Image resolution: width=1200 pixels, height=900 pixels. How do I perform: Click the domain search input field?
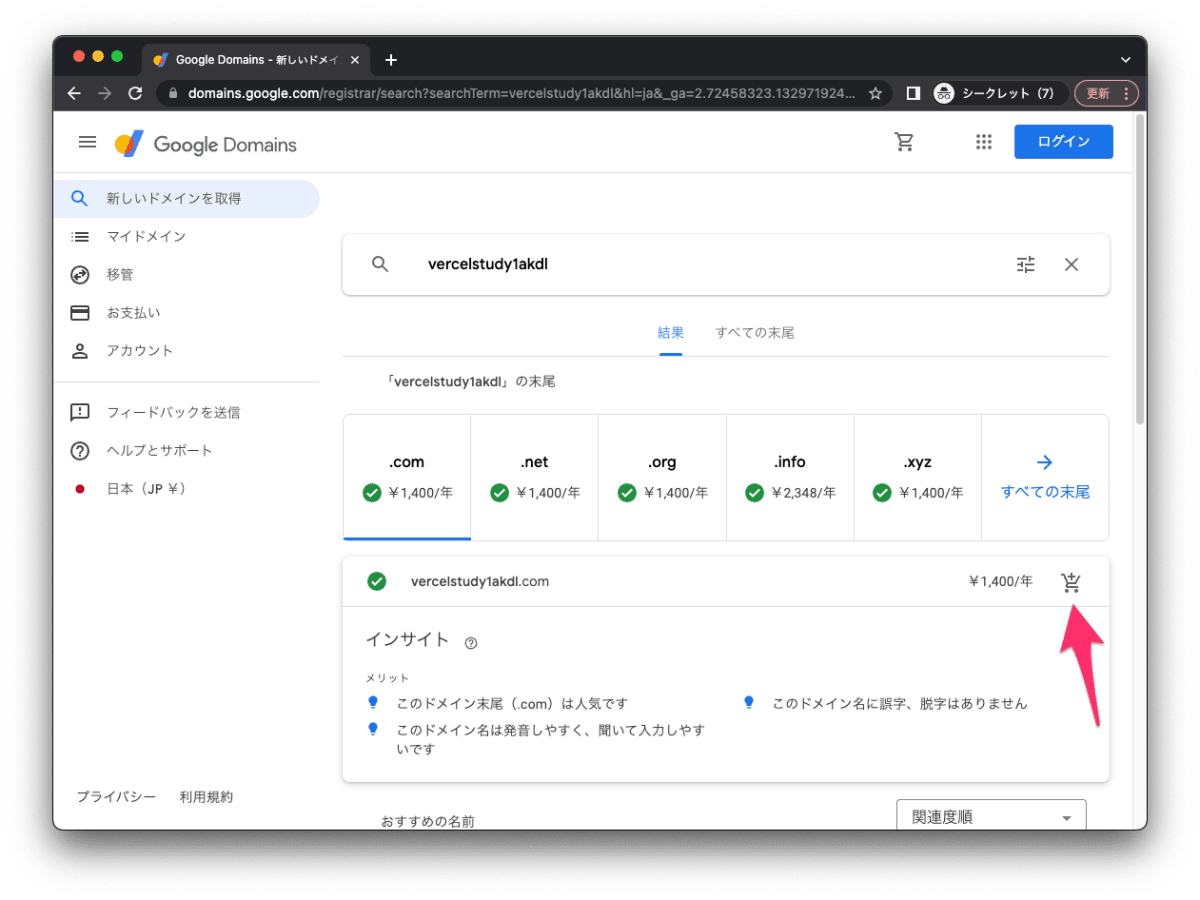pyautogui.click(x=710, y=265)
